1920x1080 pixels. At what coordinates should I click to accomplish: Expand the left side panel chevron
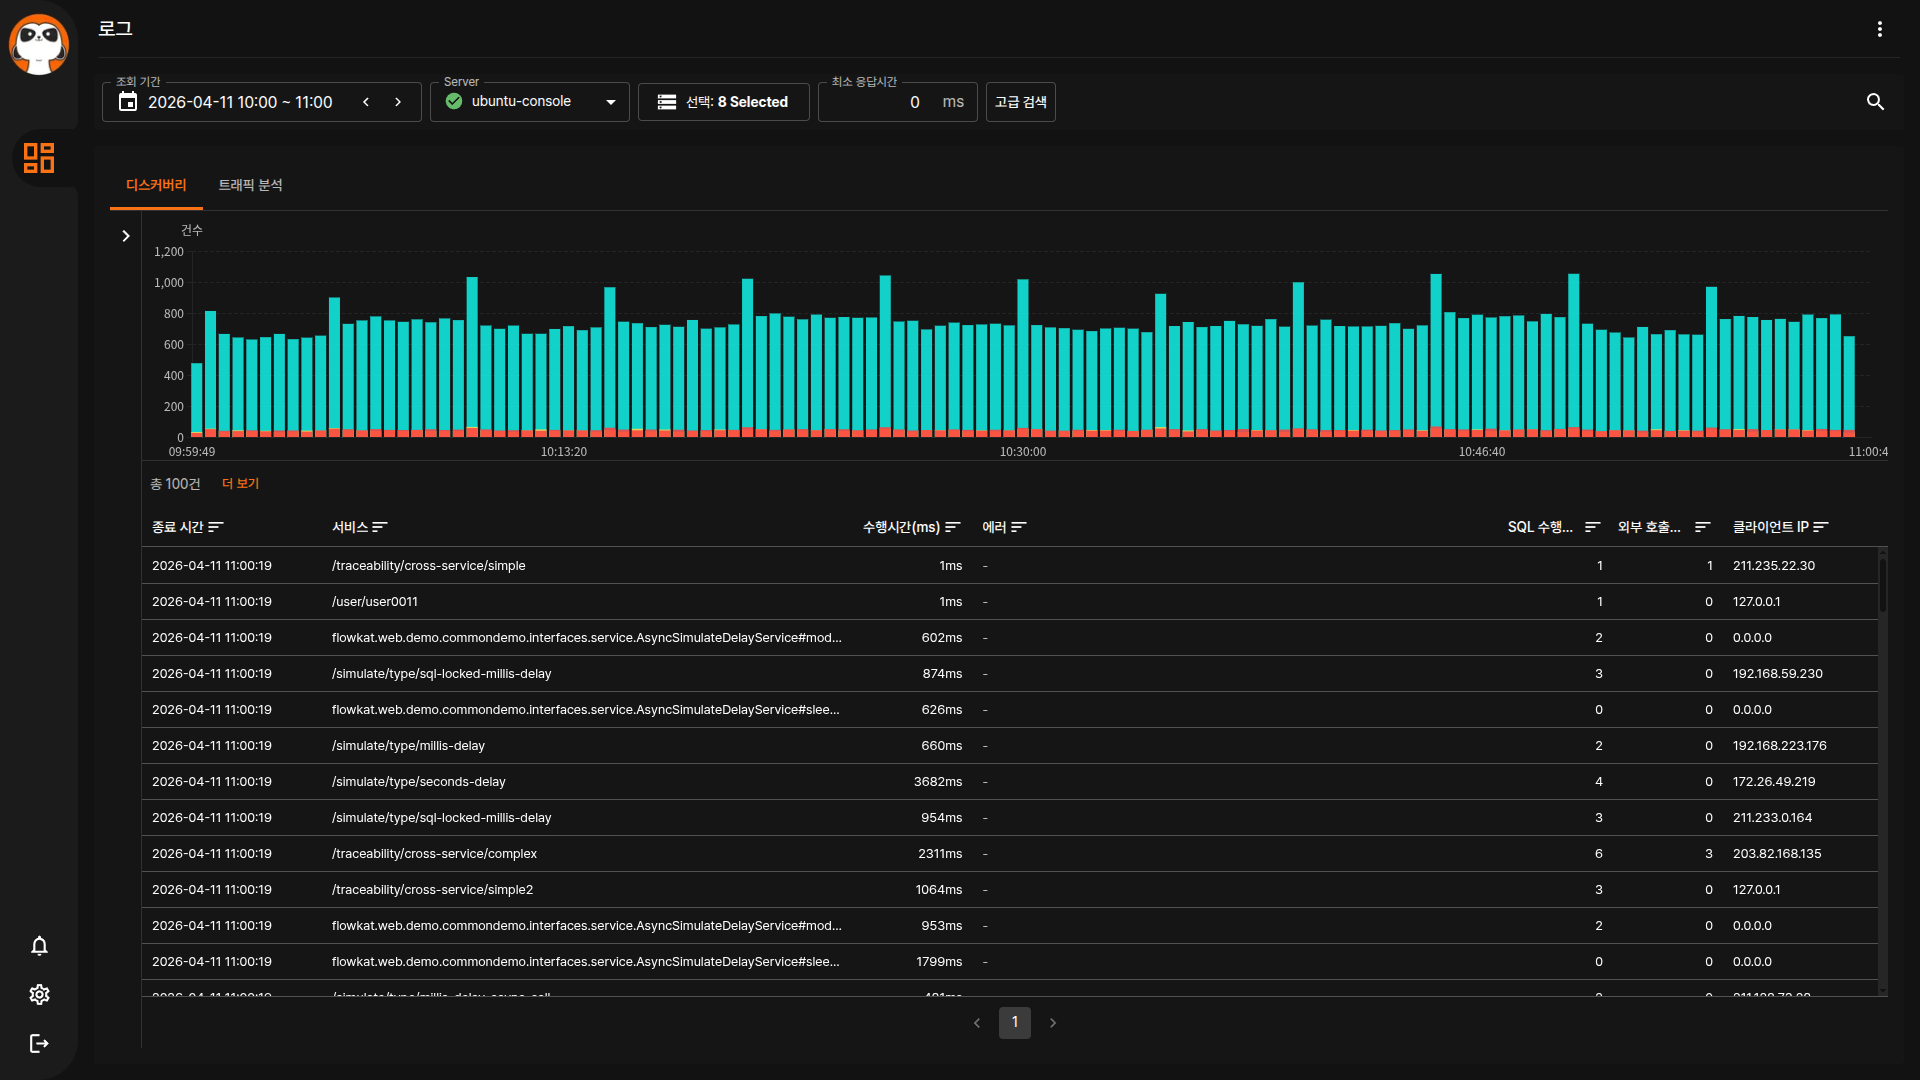(x=125, y=236)
